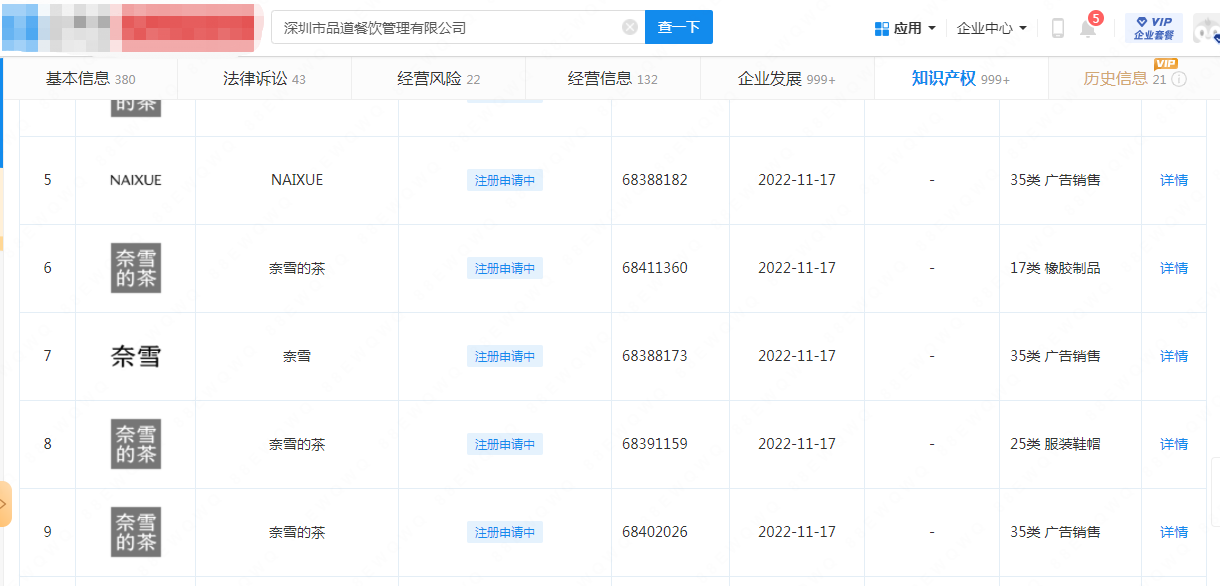Viewport: 1220px width, 586px height.
Task: Open the VIP 企业套餐 badge
Action: click(1153, 28)
